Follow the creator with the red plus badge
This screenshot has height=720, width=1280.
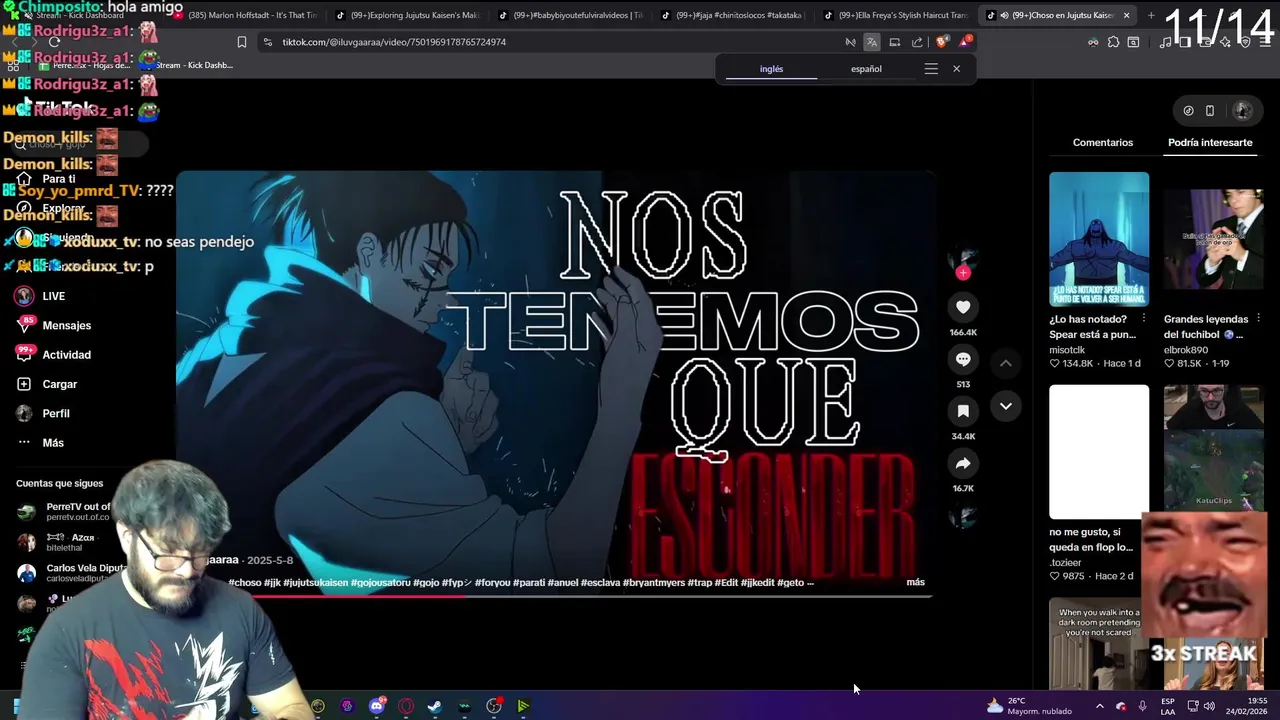(x=963, y=272)
